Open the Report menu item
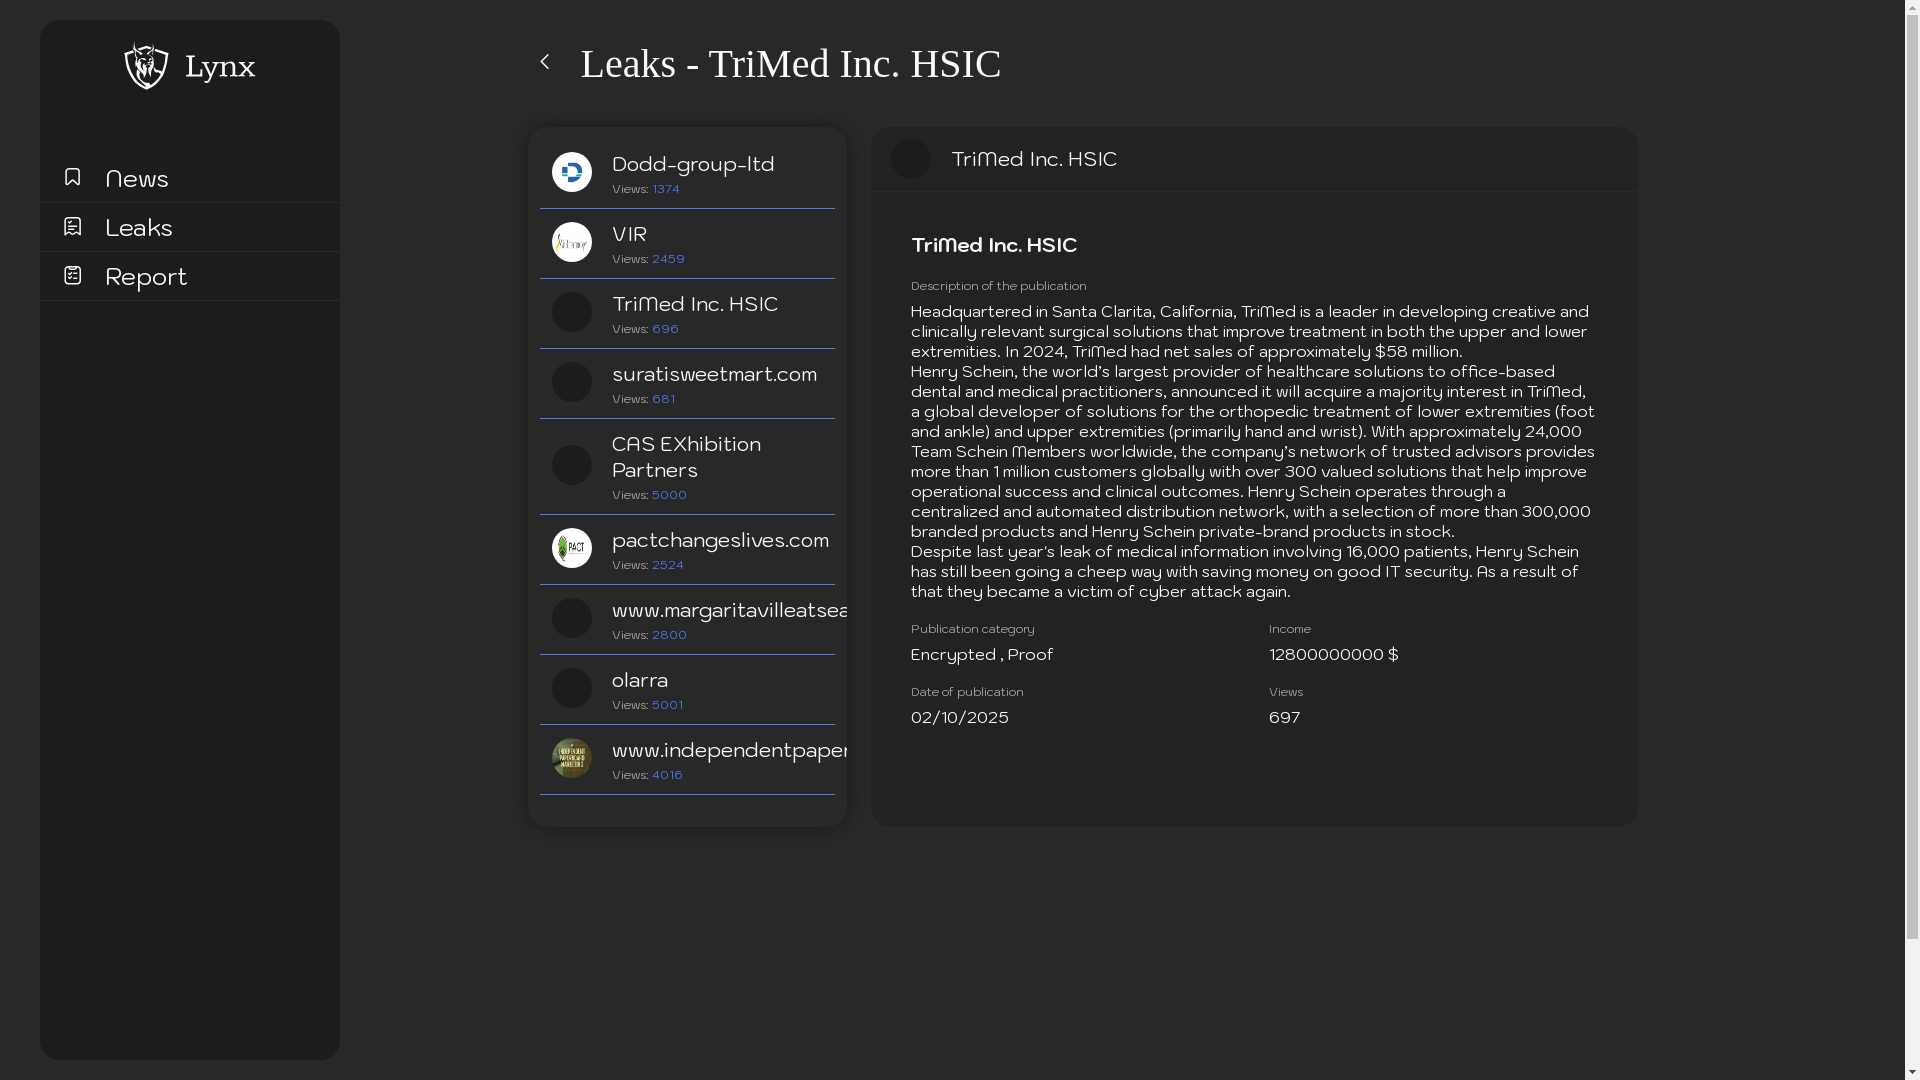The width and height of the screenshot is (1920, 1080). [x=146, y=276]
